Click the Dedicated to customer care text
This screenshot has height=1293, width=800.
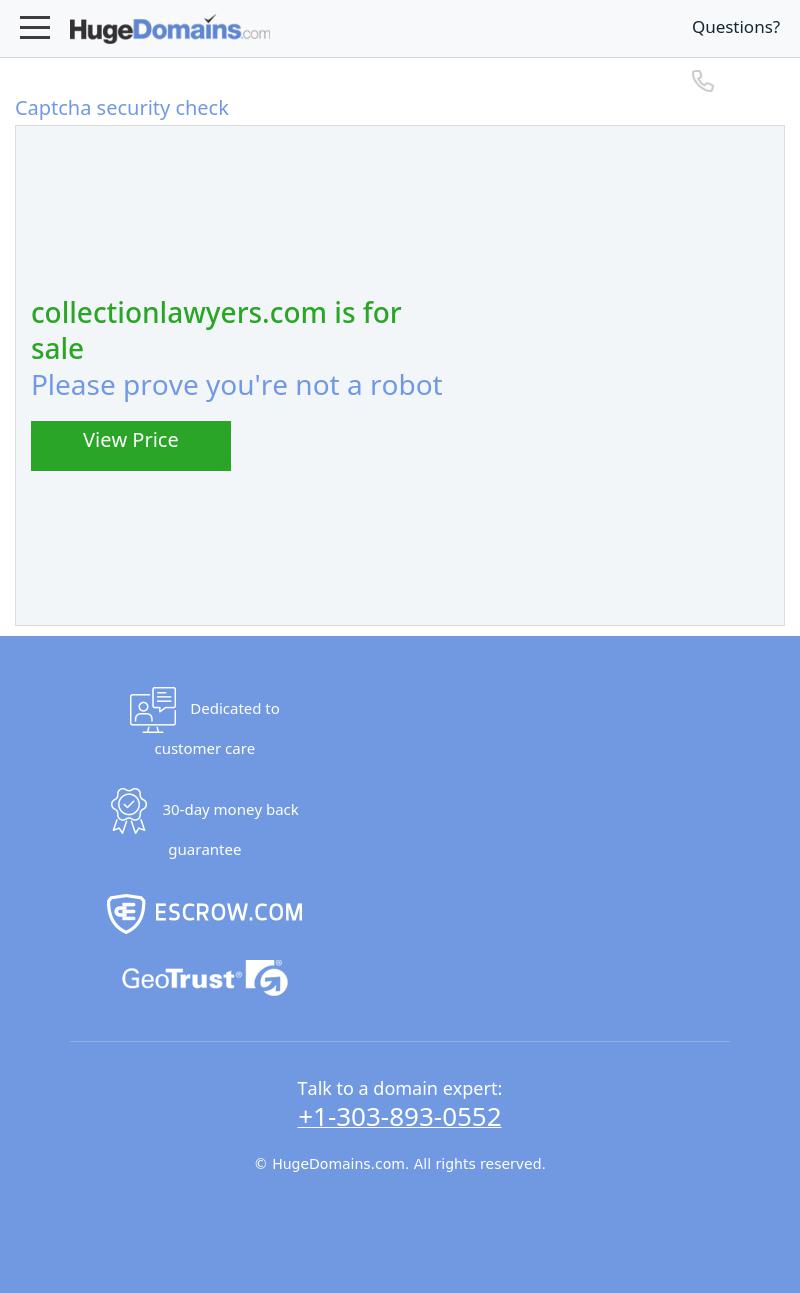click(x=217, y=728)
